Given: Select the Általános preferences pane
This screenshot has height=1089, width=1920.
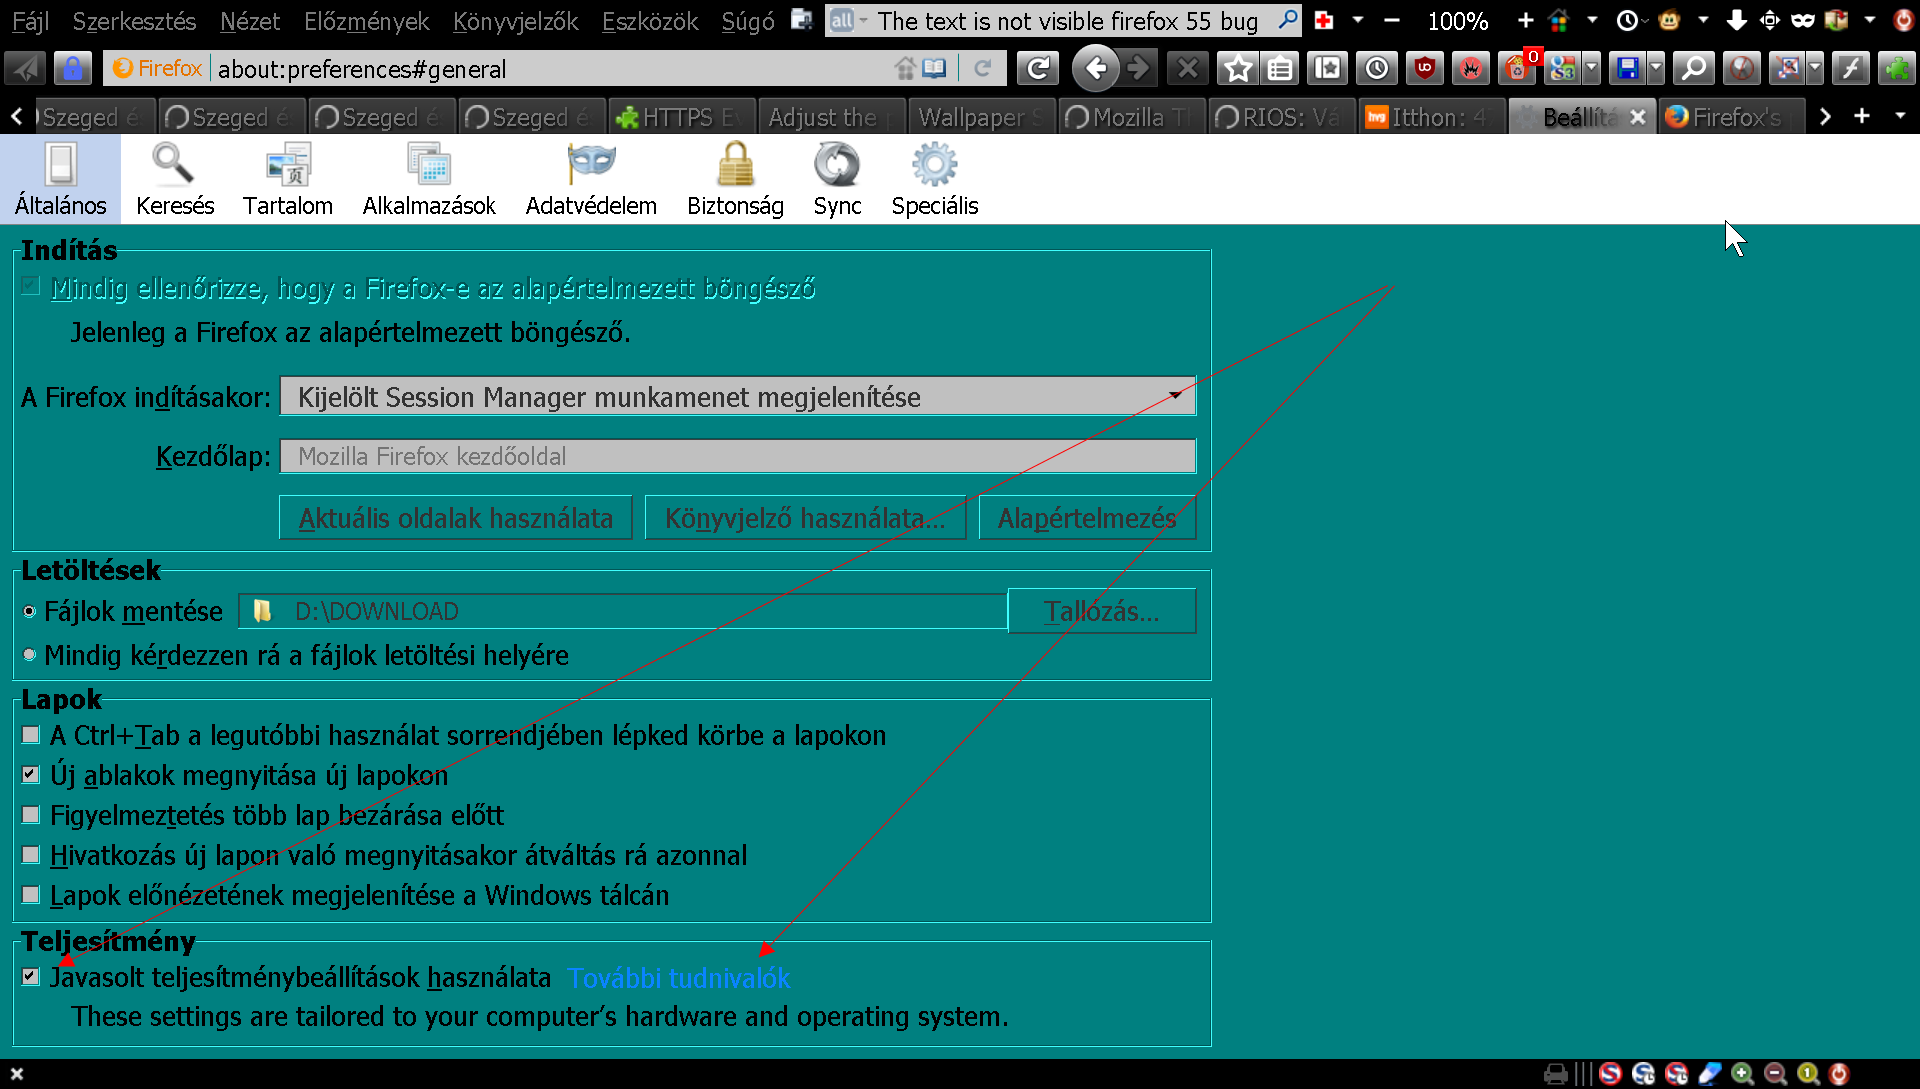Looking at the screenshot, I should coord(60,180).
